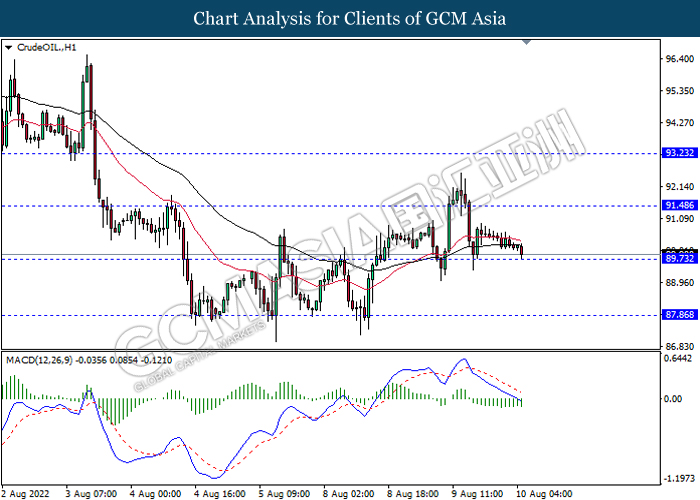Click the -1.1973 MACD scale value
This screenshot has width=700, height=500.
click(x=679, y=479)
